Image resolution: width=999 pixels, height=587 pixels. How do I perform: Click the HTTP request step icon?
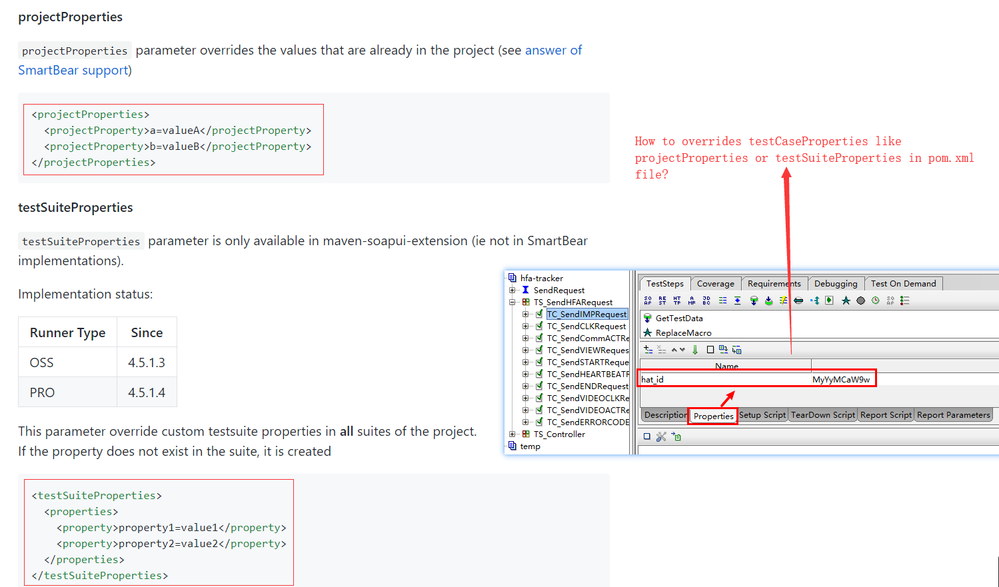click(679, 301)
